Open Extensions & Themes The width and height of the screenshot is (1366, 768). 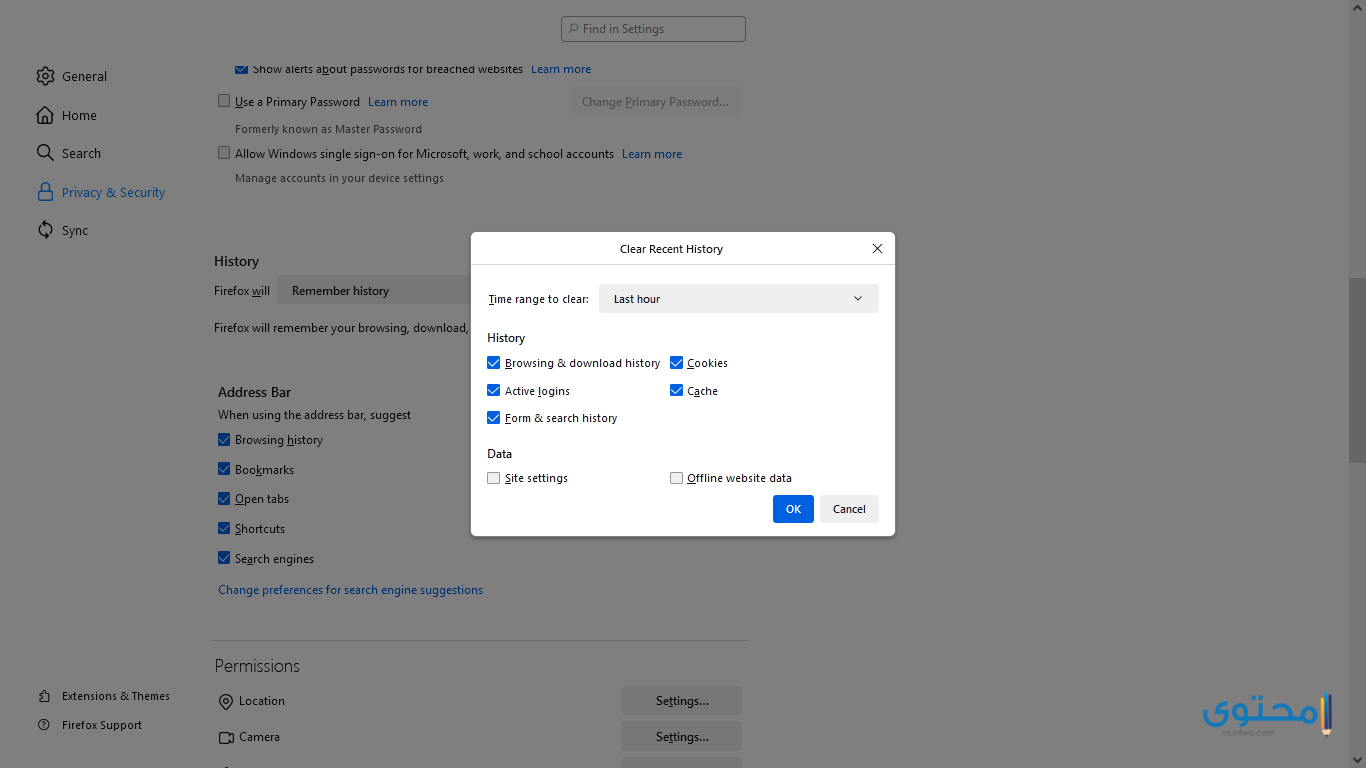tap(104, 696)
